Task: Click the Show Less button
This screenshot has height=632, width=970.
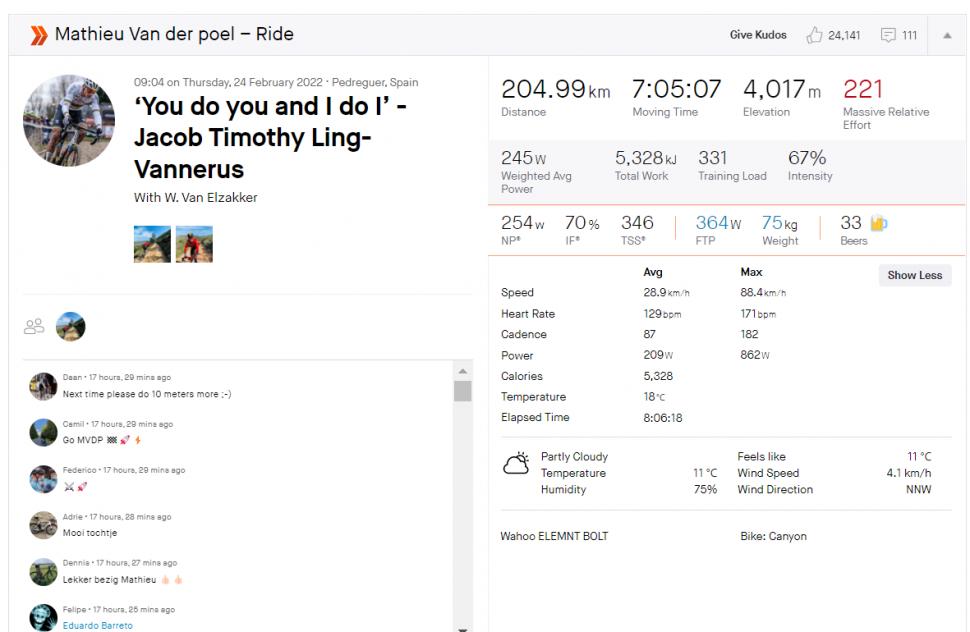Action: [914, 275]
